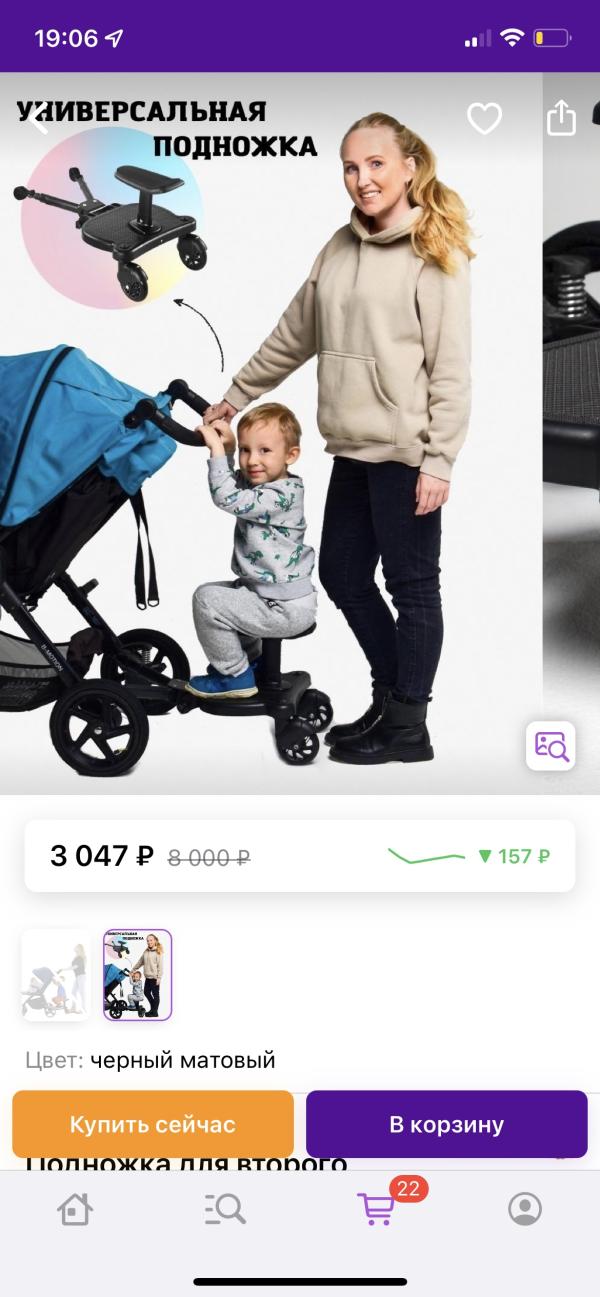Open the profile tab icon
This screenshot has width=600, height=1297.
coord(525,1210)
